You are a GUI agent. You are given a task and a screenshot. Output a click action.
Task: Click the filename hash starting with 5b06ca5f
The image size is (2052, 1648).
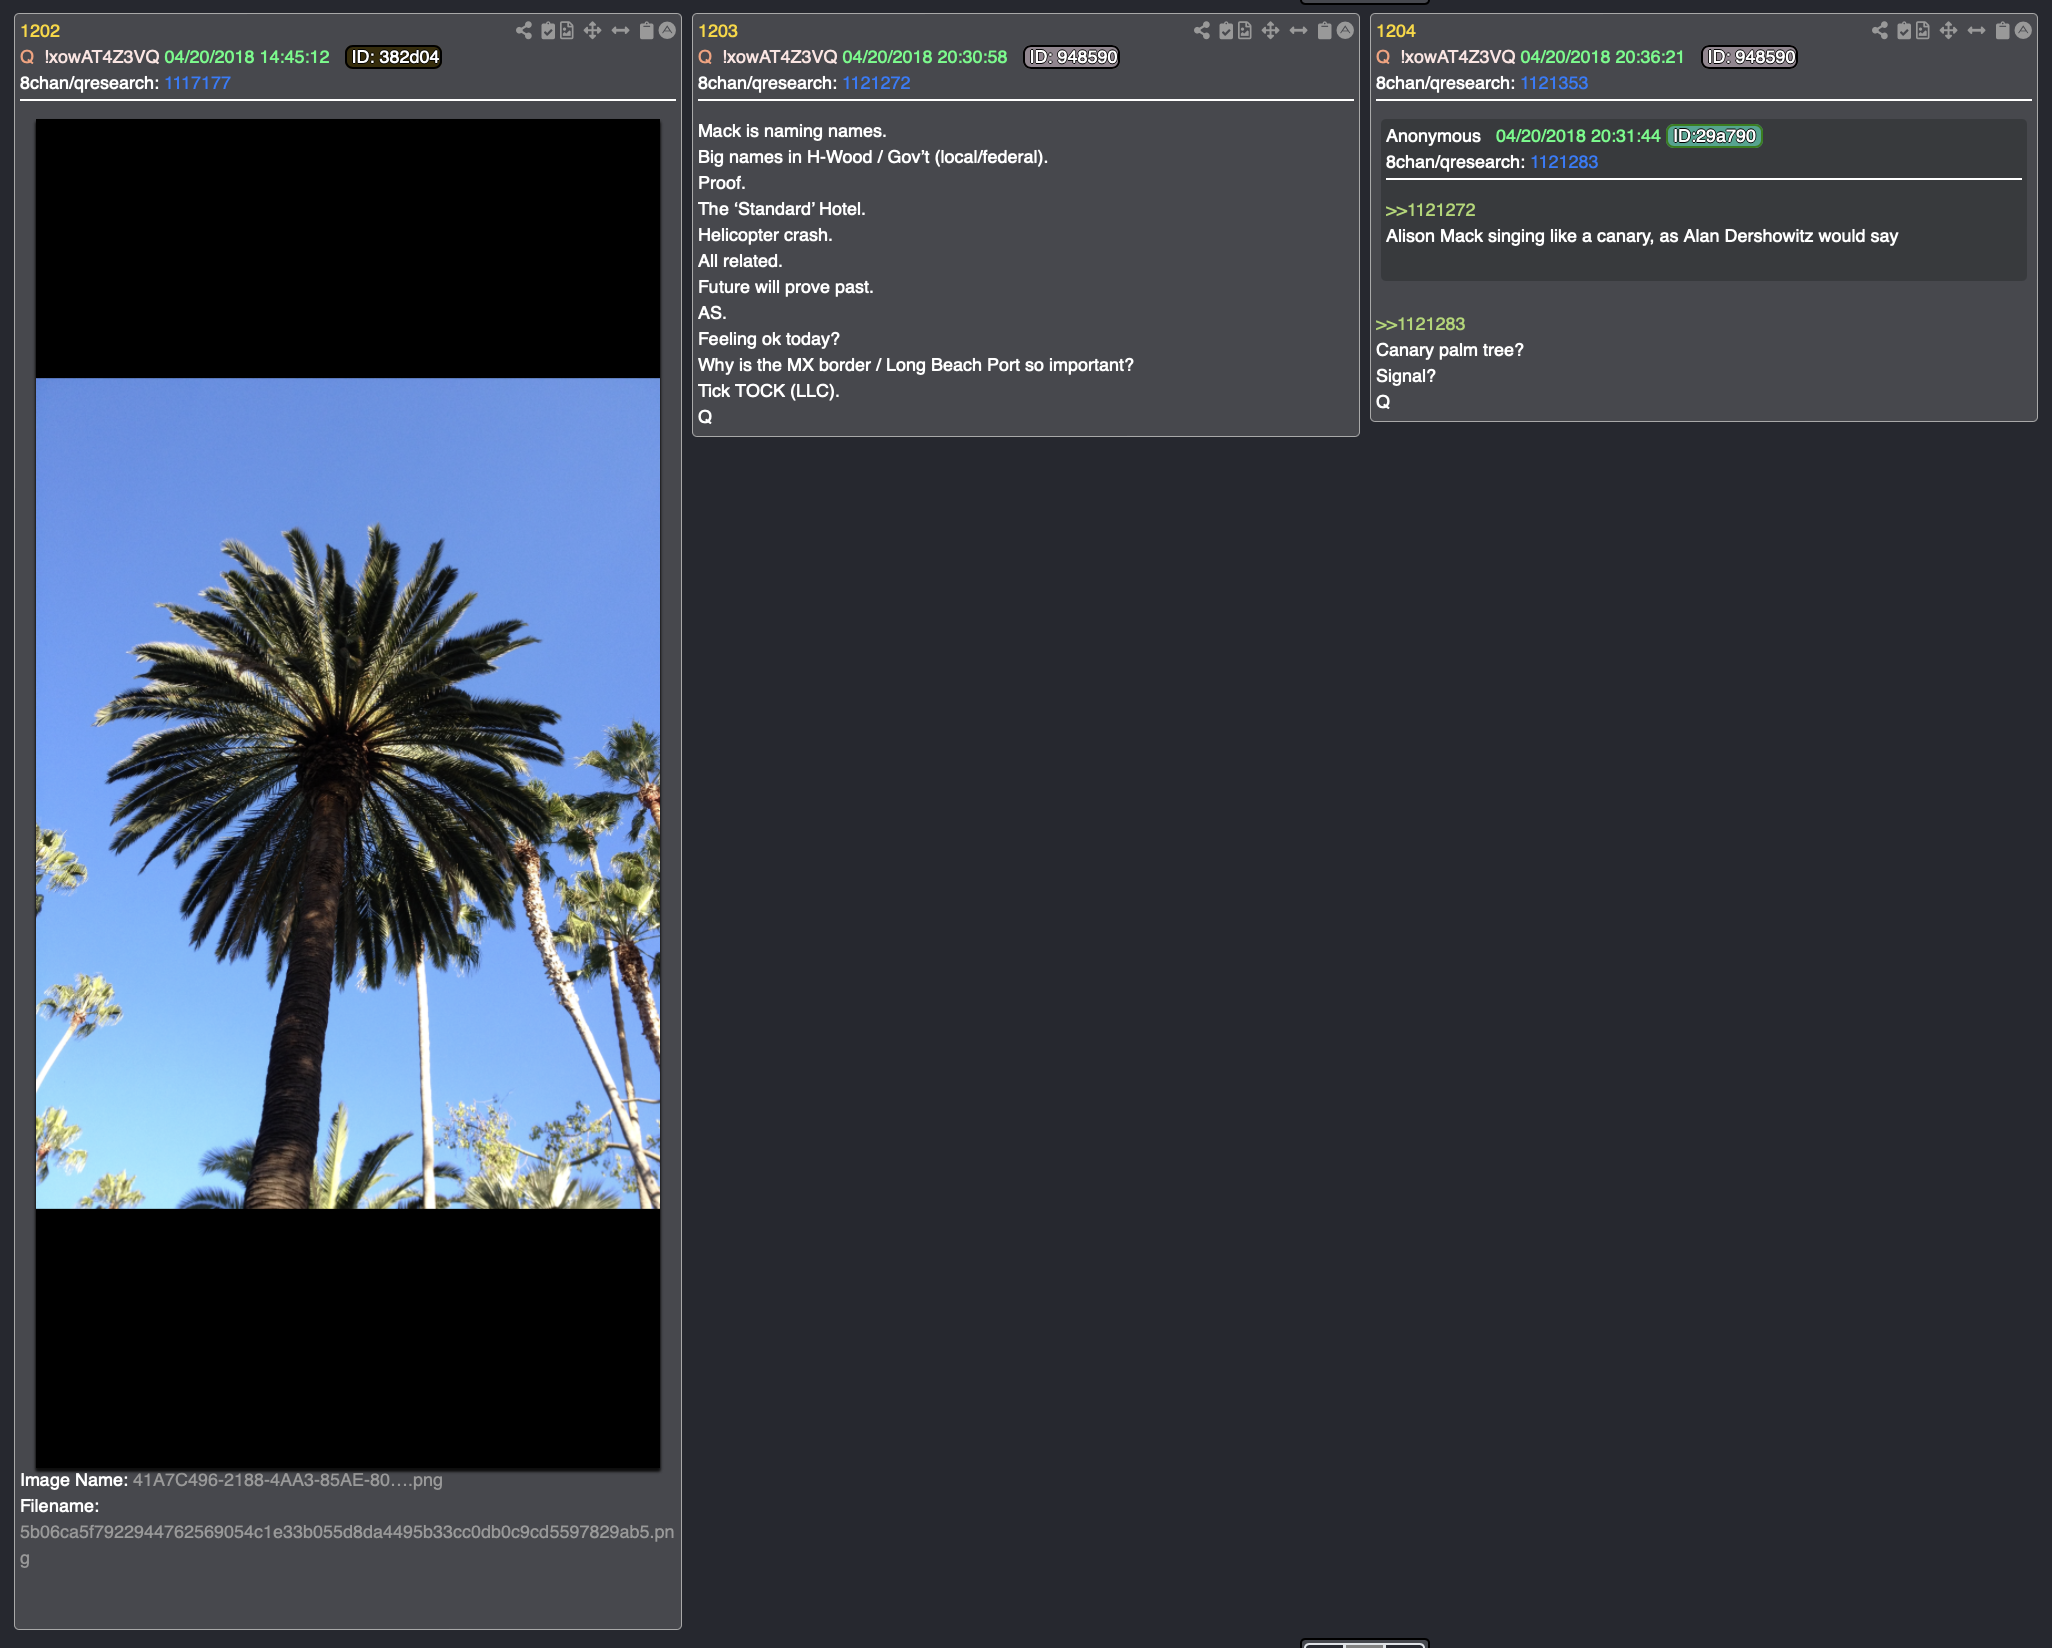347,1545
